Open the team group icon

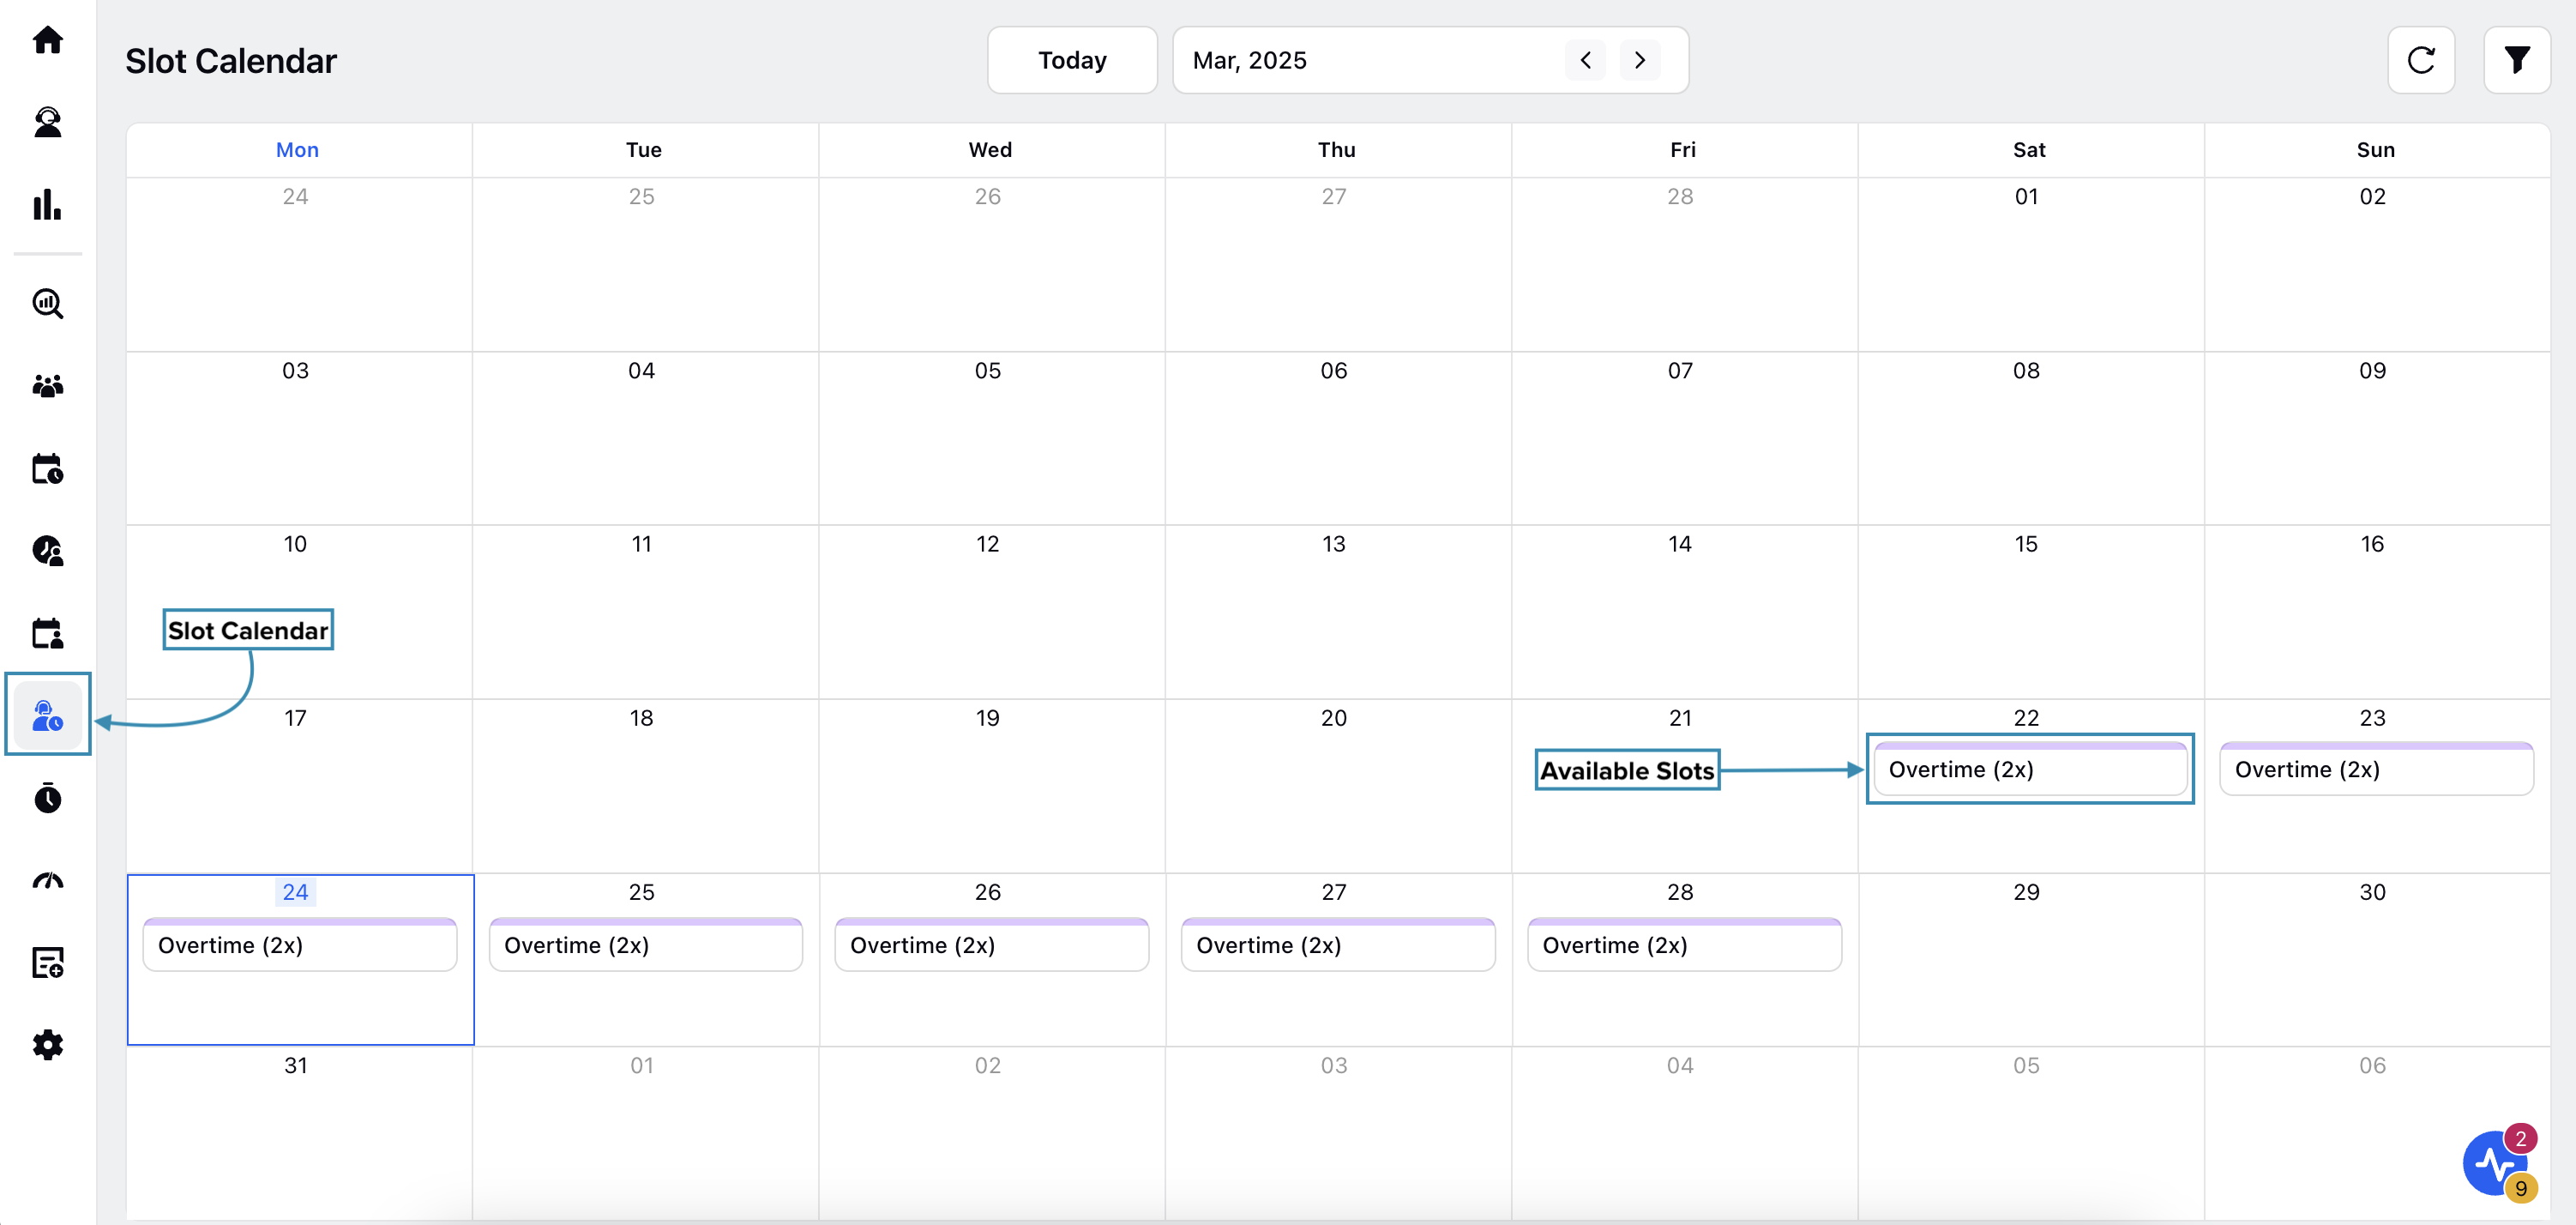(x=47, y=386)
